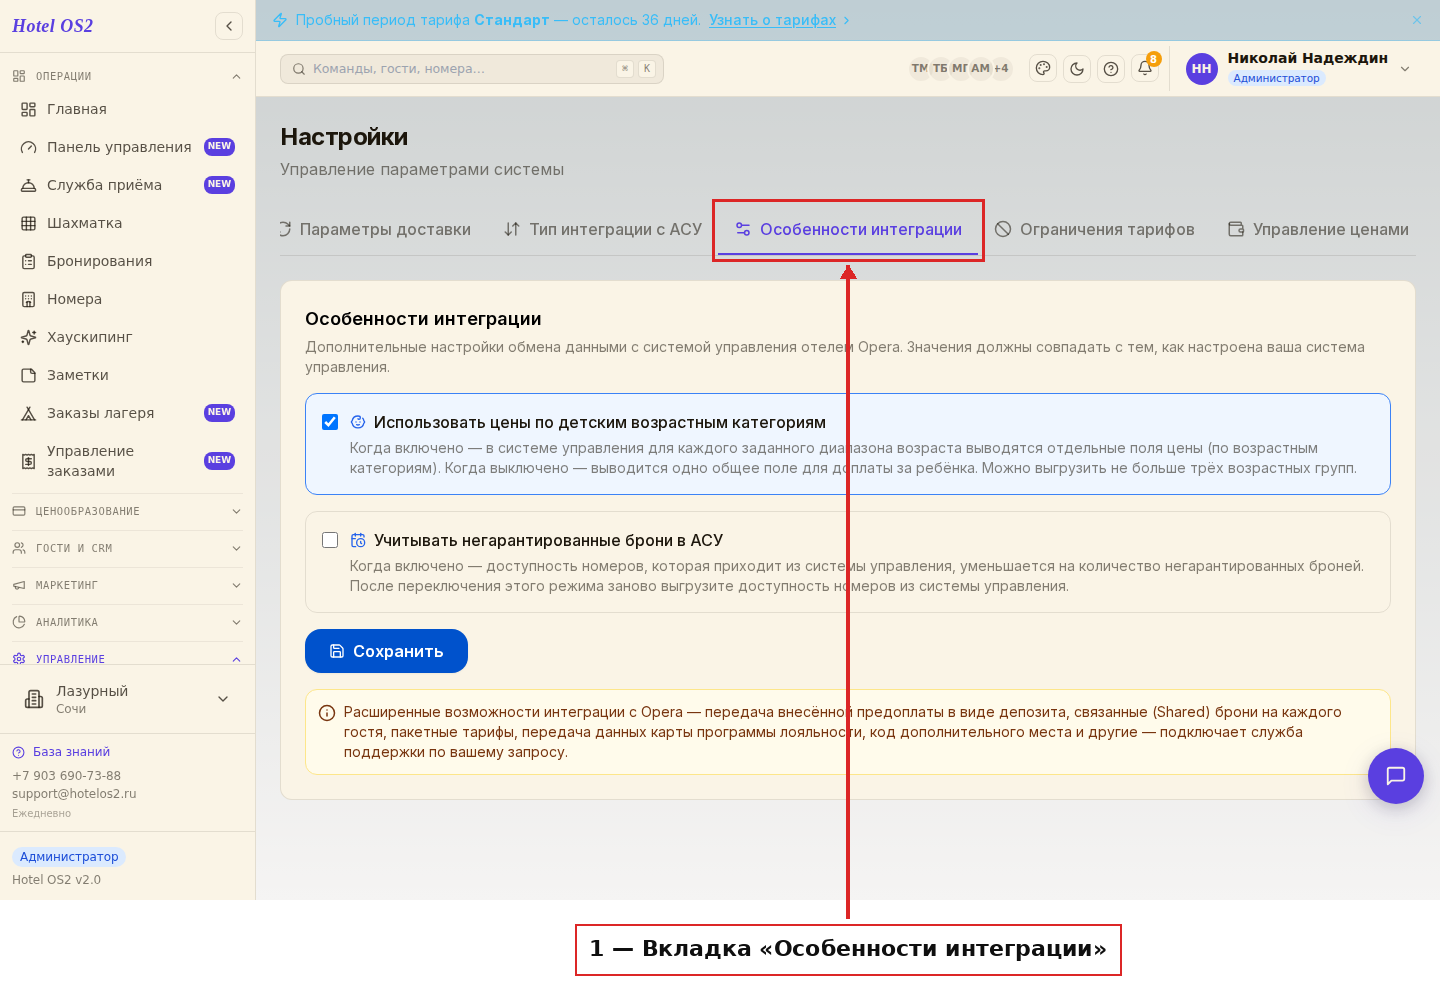Click the Сохранить button

(x=386, y=651)
